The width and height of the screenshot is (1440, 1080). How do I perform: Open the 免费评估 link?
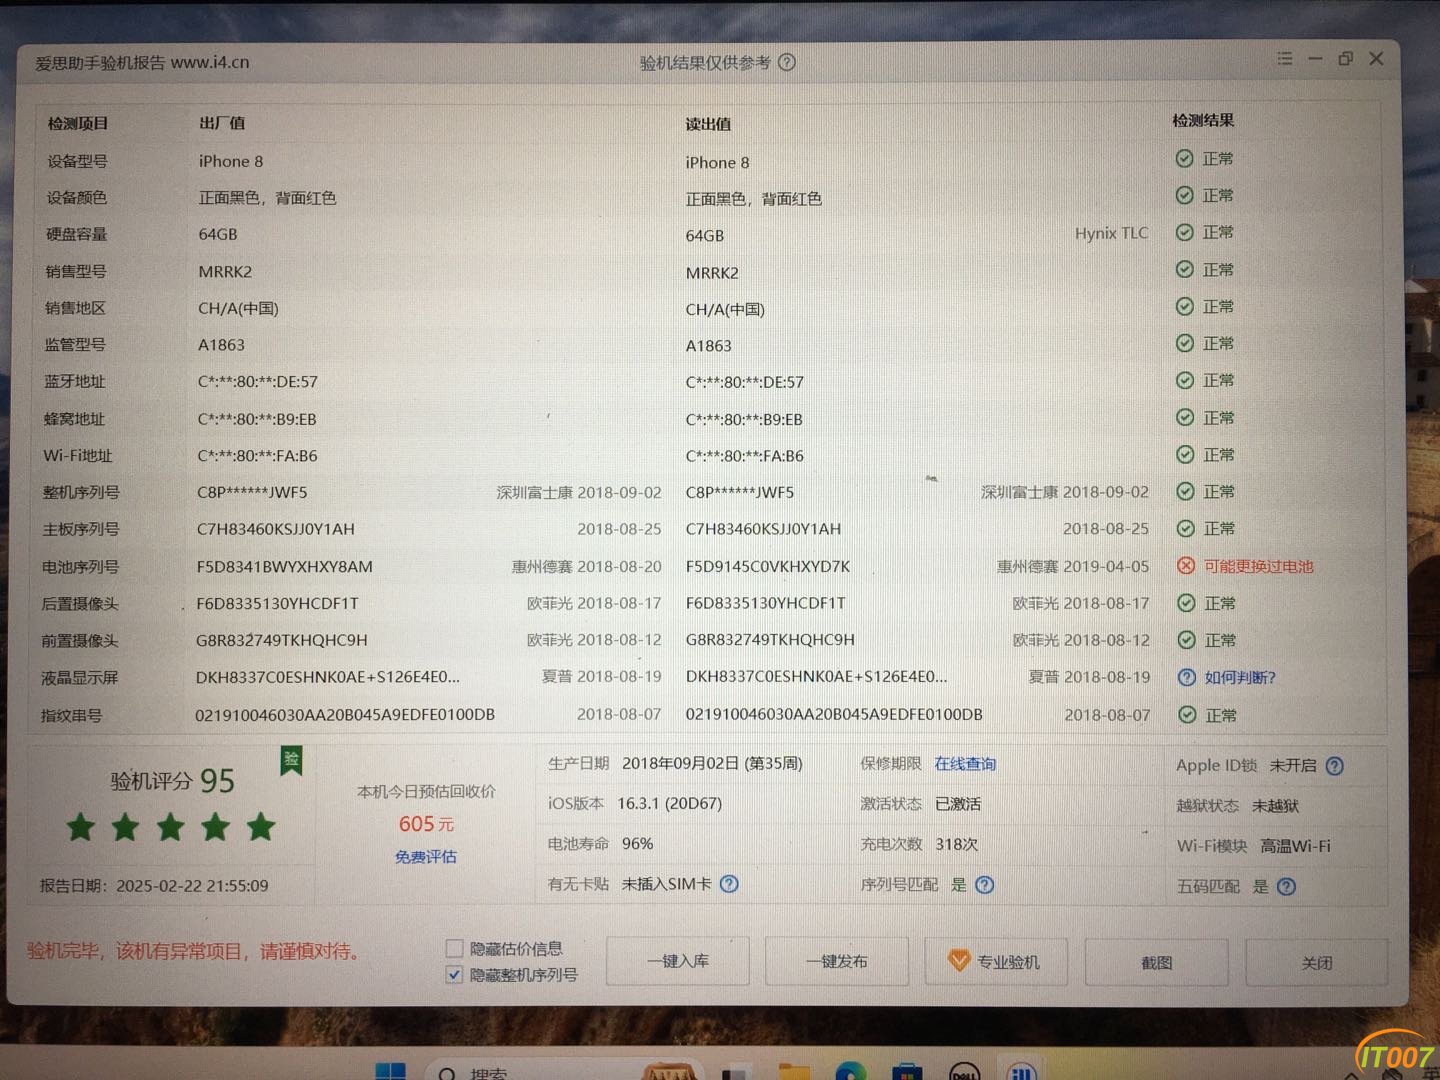click(x=426, y=857)
